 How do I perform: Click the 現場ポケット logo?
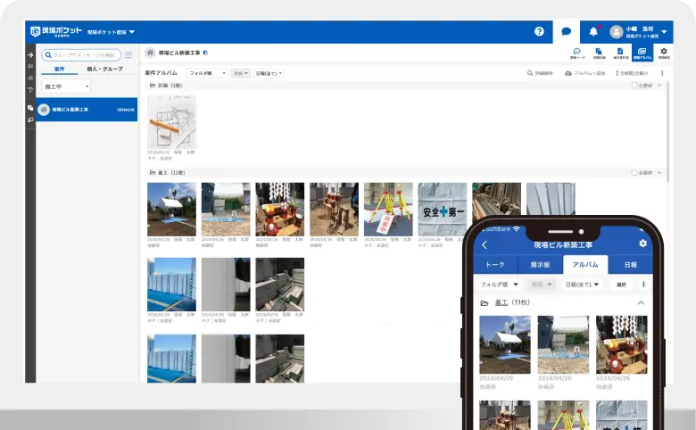tap(56, 32)
